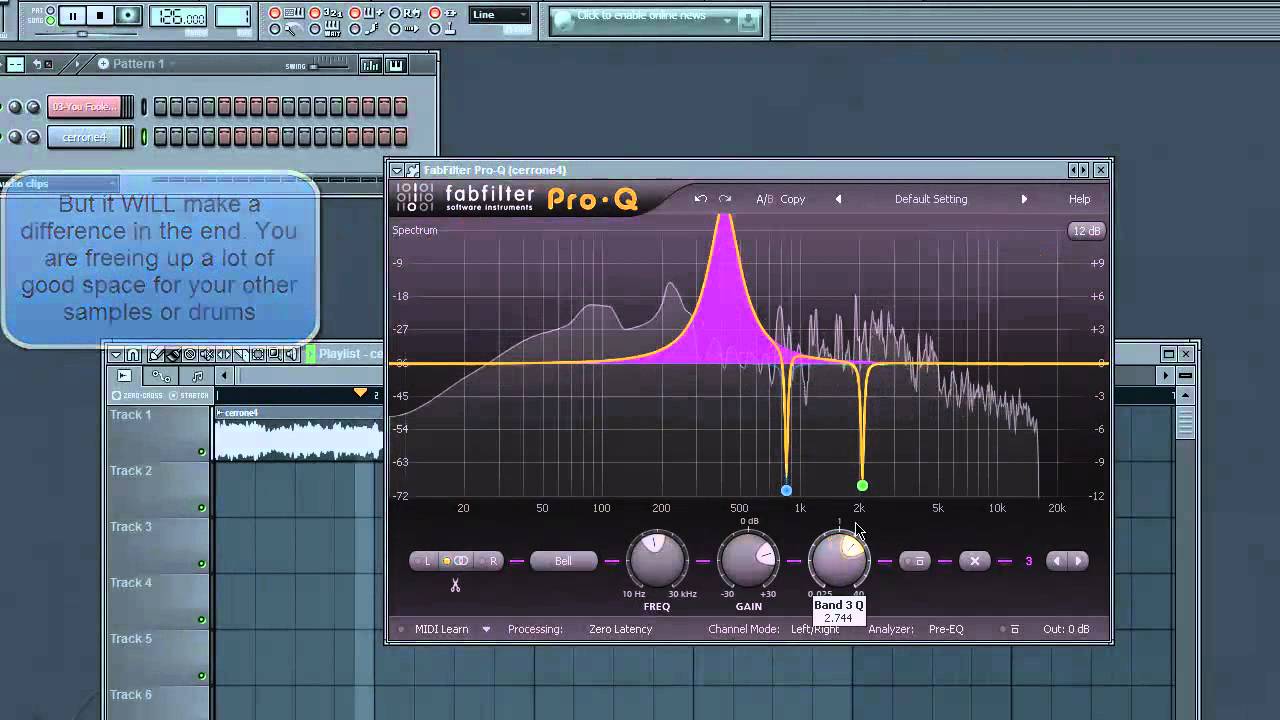Load previous preset in Pro-Q
1280x720 pixels.
[x=838, y=199]
